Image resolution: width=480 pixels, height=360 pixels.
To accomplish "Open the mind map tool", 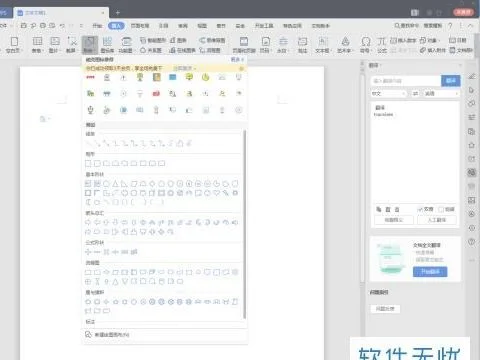I will [x=212, y=40].
